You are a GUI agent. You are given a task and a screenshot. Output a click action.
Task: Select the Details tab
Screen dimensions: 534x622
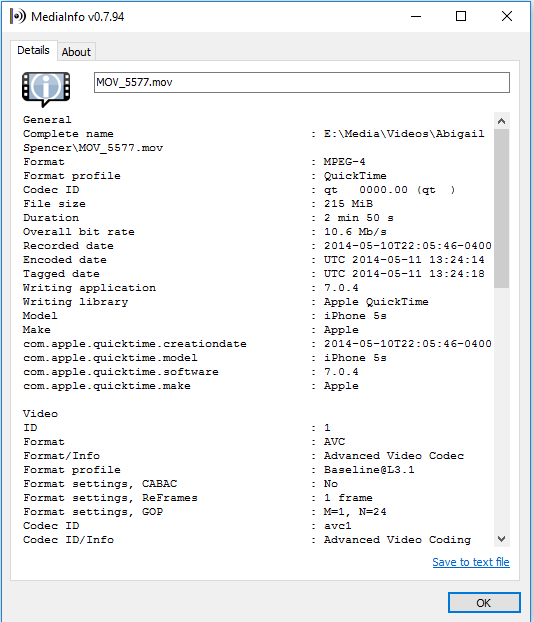coord(33,50)
